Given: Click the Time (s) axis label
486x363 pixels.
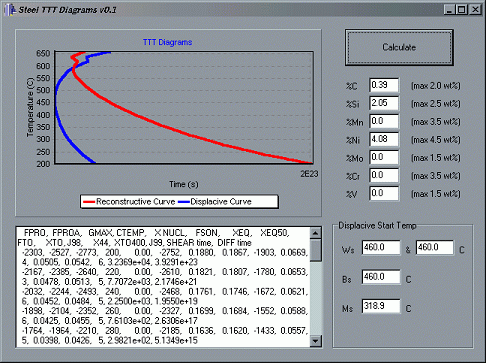Looking at the screenshot, I should (x=184, y=184).
